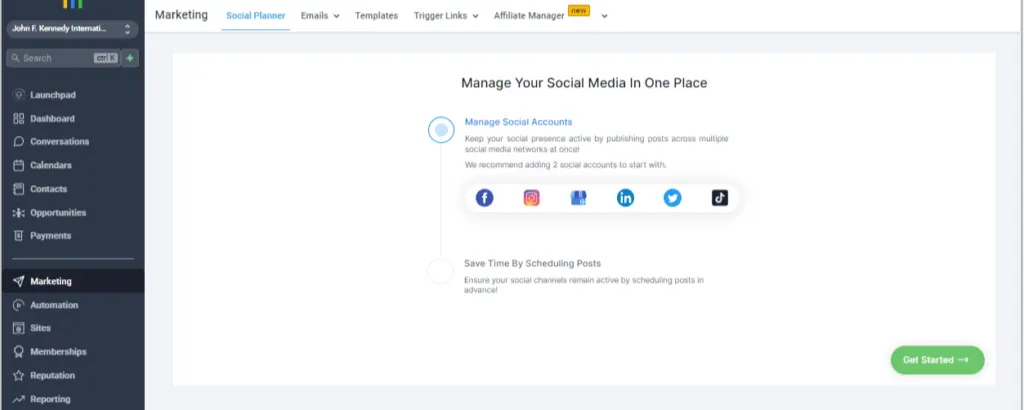Click the Launchpad icon in sidebar

pos(18,95)
